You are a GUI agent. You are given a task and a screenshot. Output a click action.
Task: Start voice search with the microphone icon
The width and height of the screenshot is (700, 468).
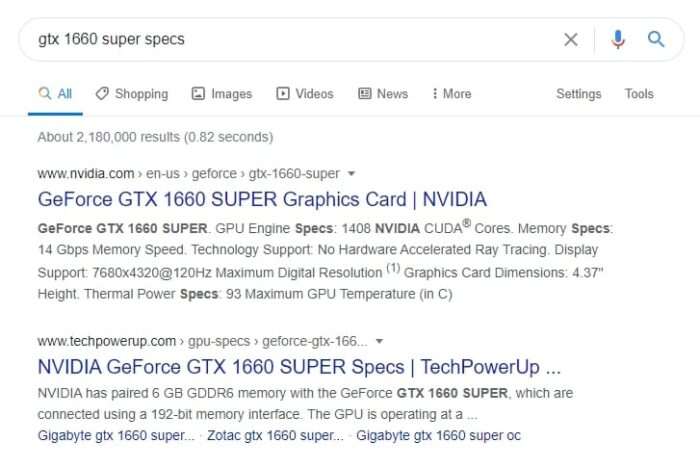pos(618,39)
